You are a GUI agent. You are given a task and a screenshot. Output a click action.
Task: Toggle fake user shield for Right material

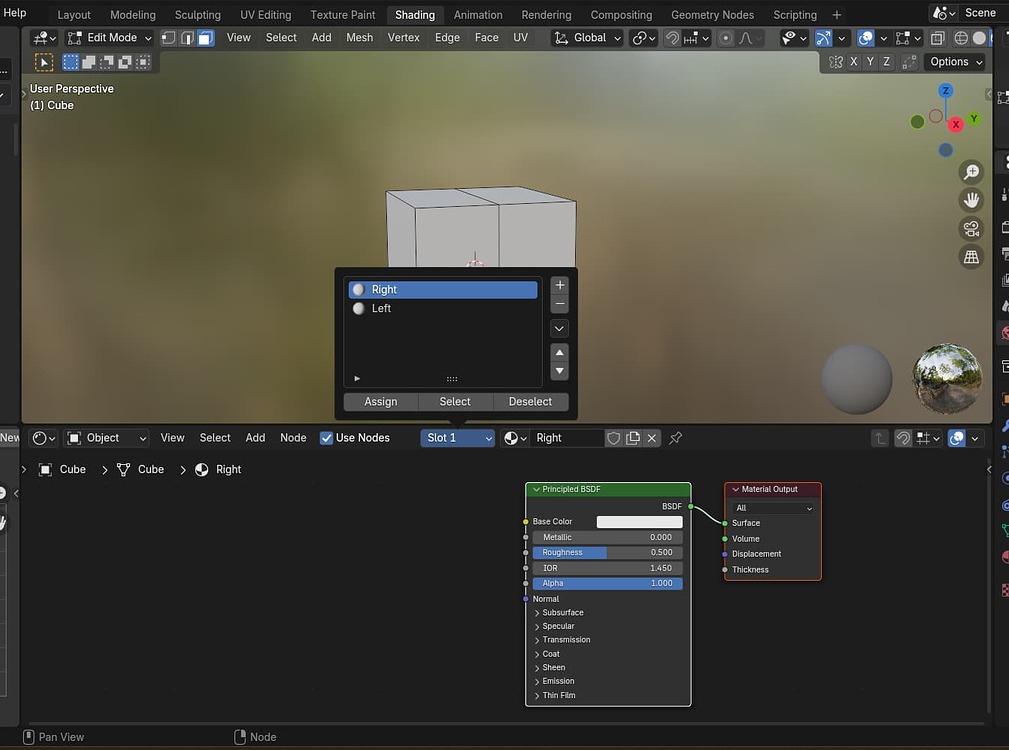point(614,437)
